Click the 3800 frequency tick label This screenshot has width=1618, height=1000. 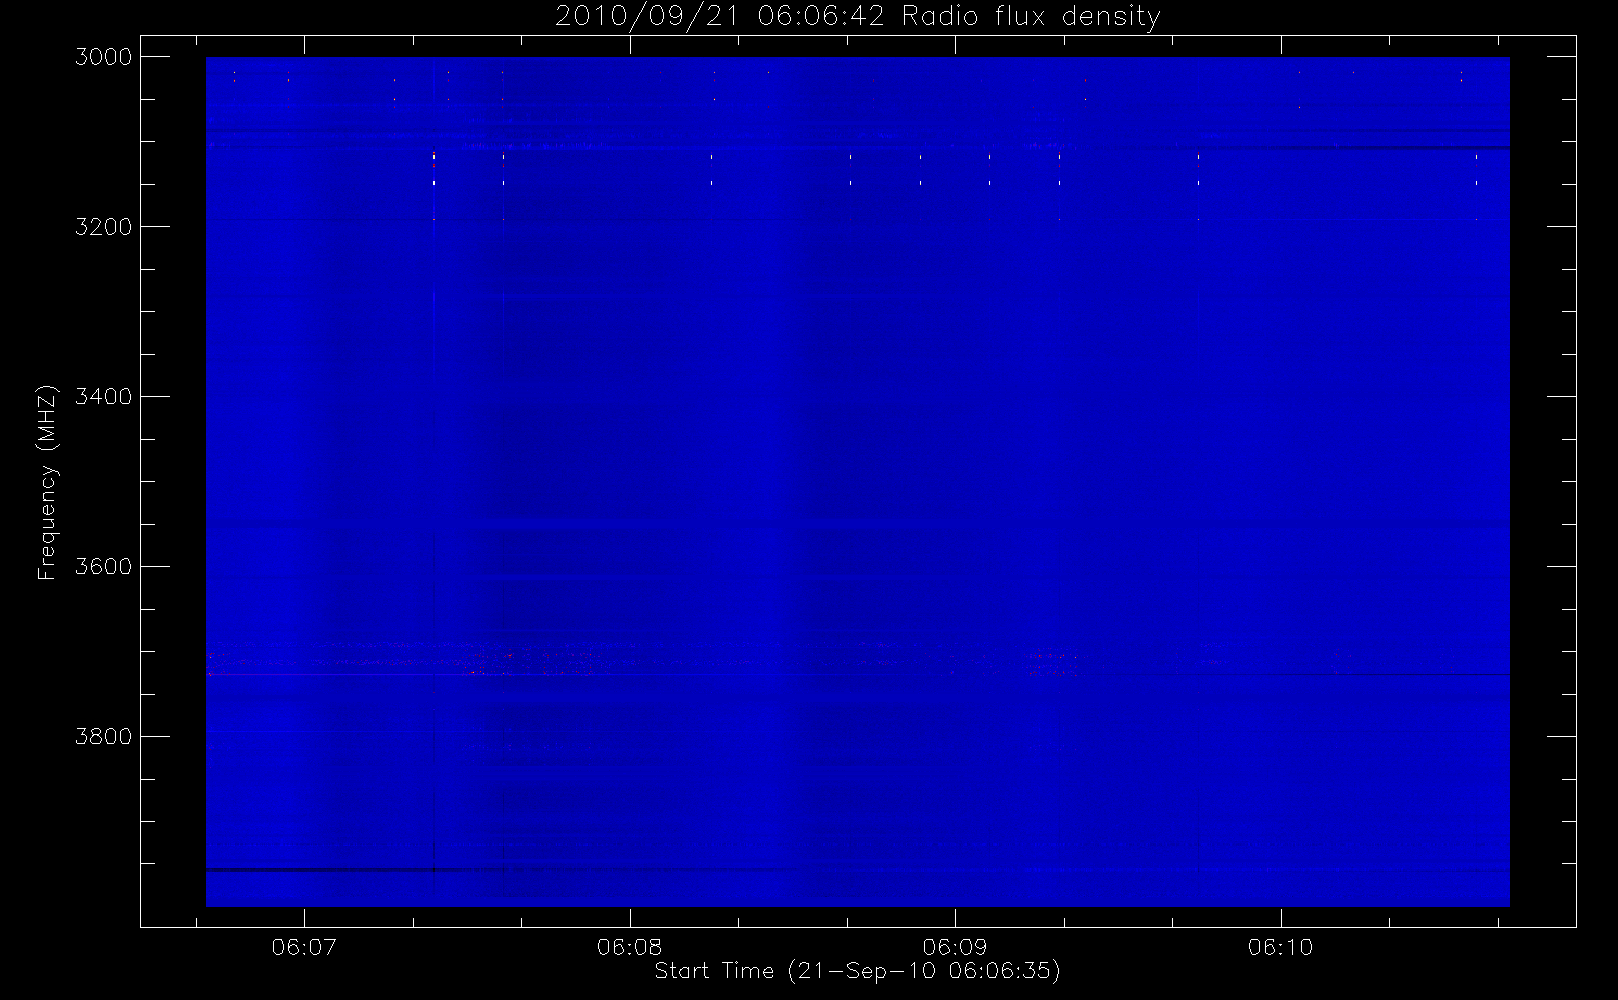(104, 737)
